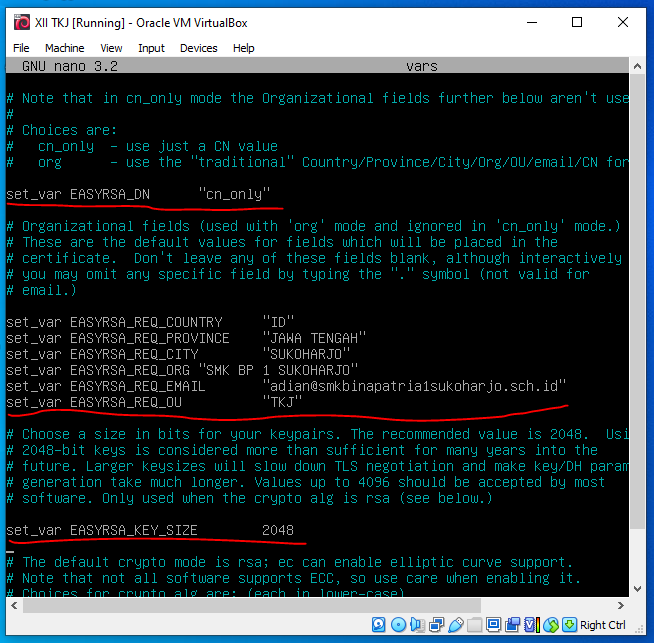Minimize the VirtualBox window
Screen dimensions: 654x643
pos(532,23)
